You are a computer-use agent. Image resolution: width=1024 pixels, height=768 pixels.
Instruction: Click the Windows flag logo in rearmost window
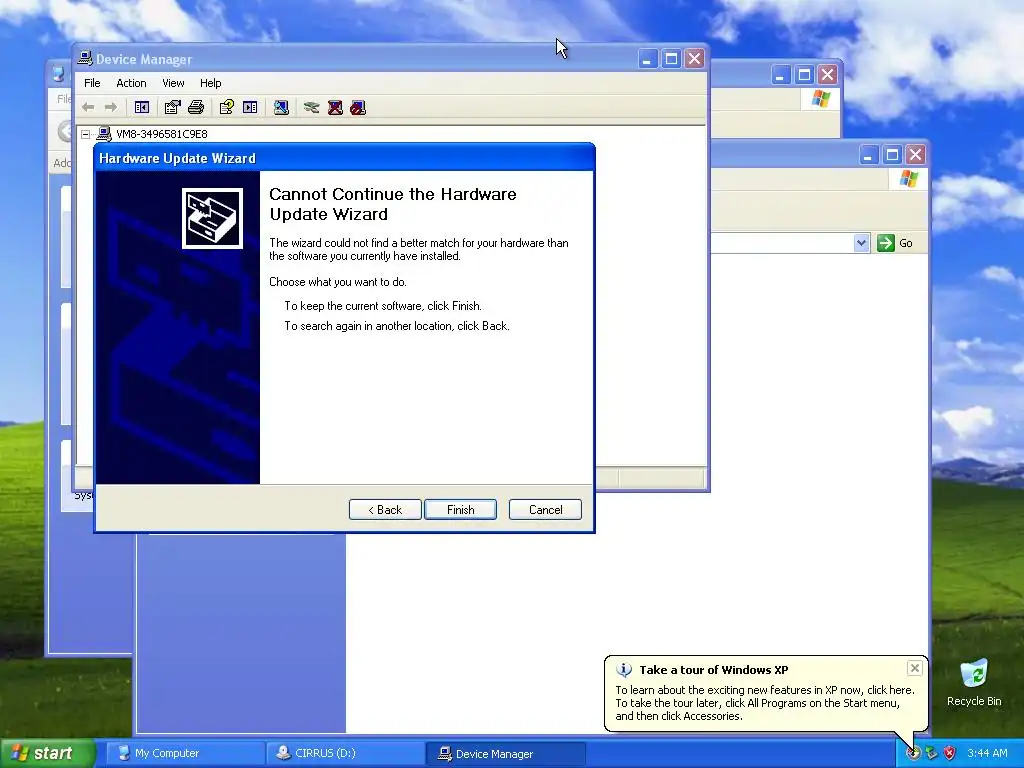pyautogui.click(x=820, y=99)
